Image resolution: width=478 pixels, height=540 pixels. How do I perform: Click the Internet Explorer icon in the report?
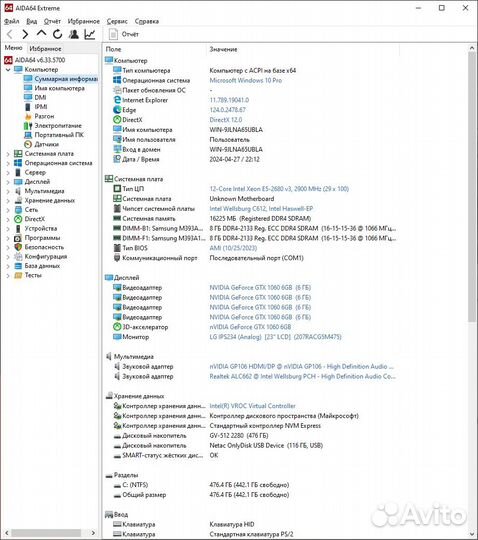tap(117, 100)
